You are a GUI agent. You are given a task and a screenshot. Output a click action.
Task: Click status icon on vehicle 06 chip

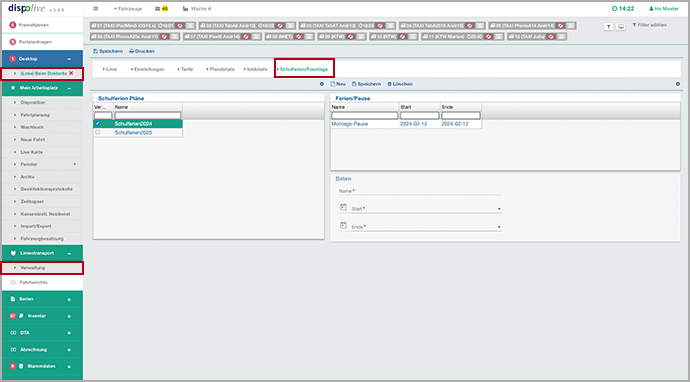[164, 37]
